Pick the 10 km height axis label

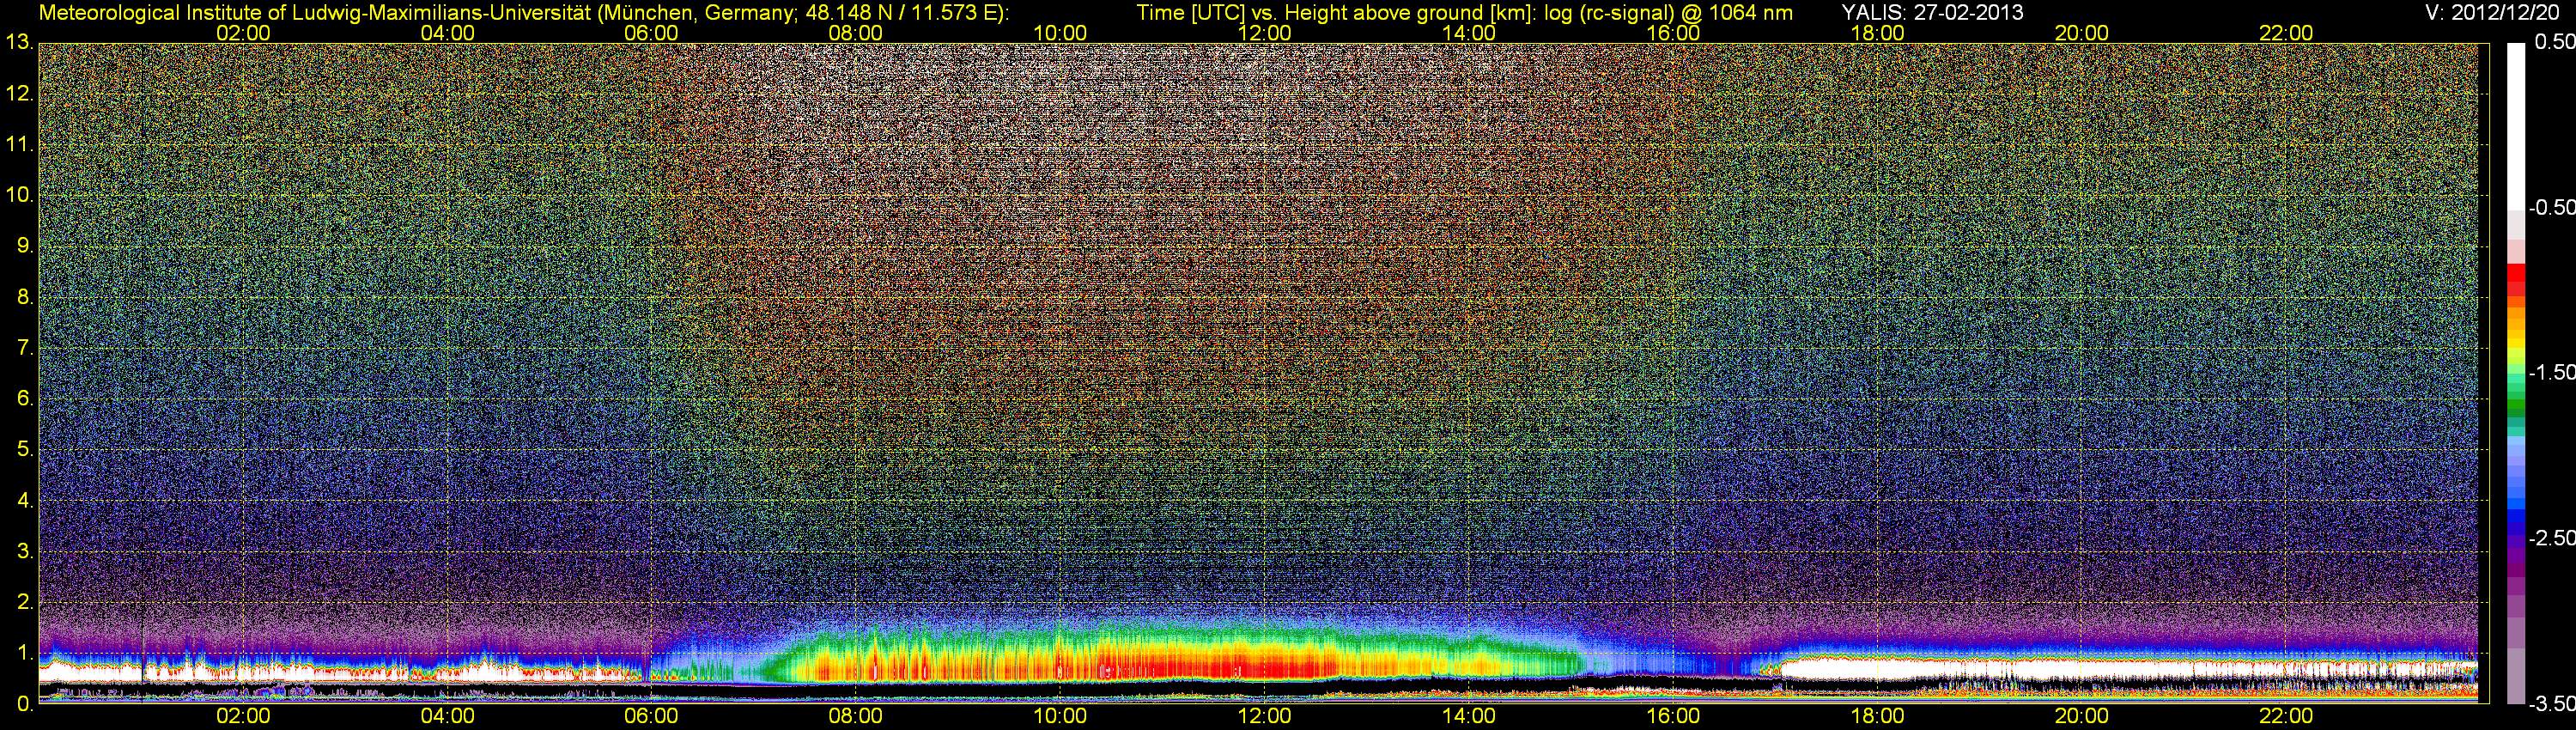point(19,195)
